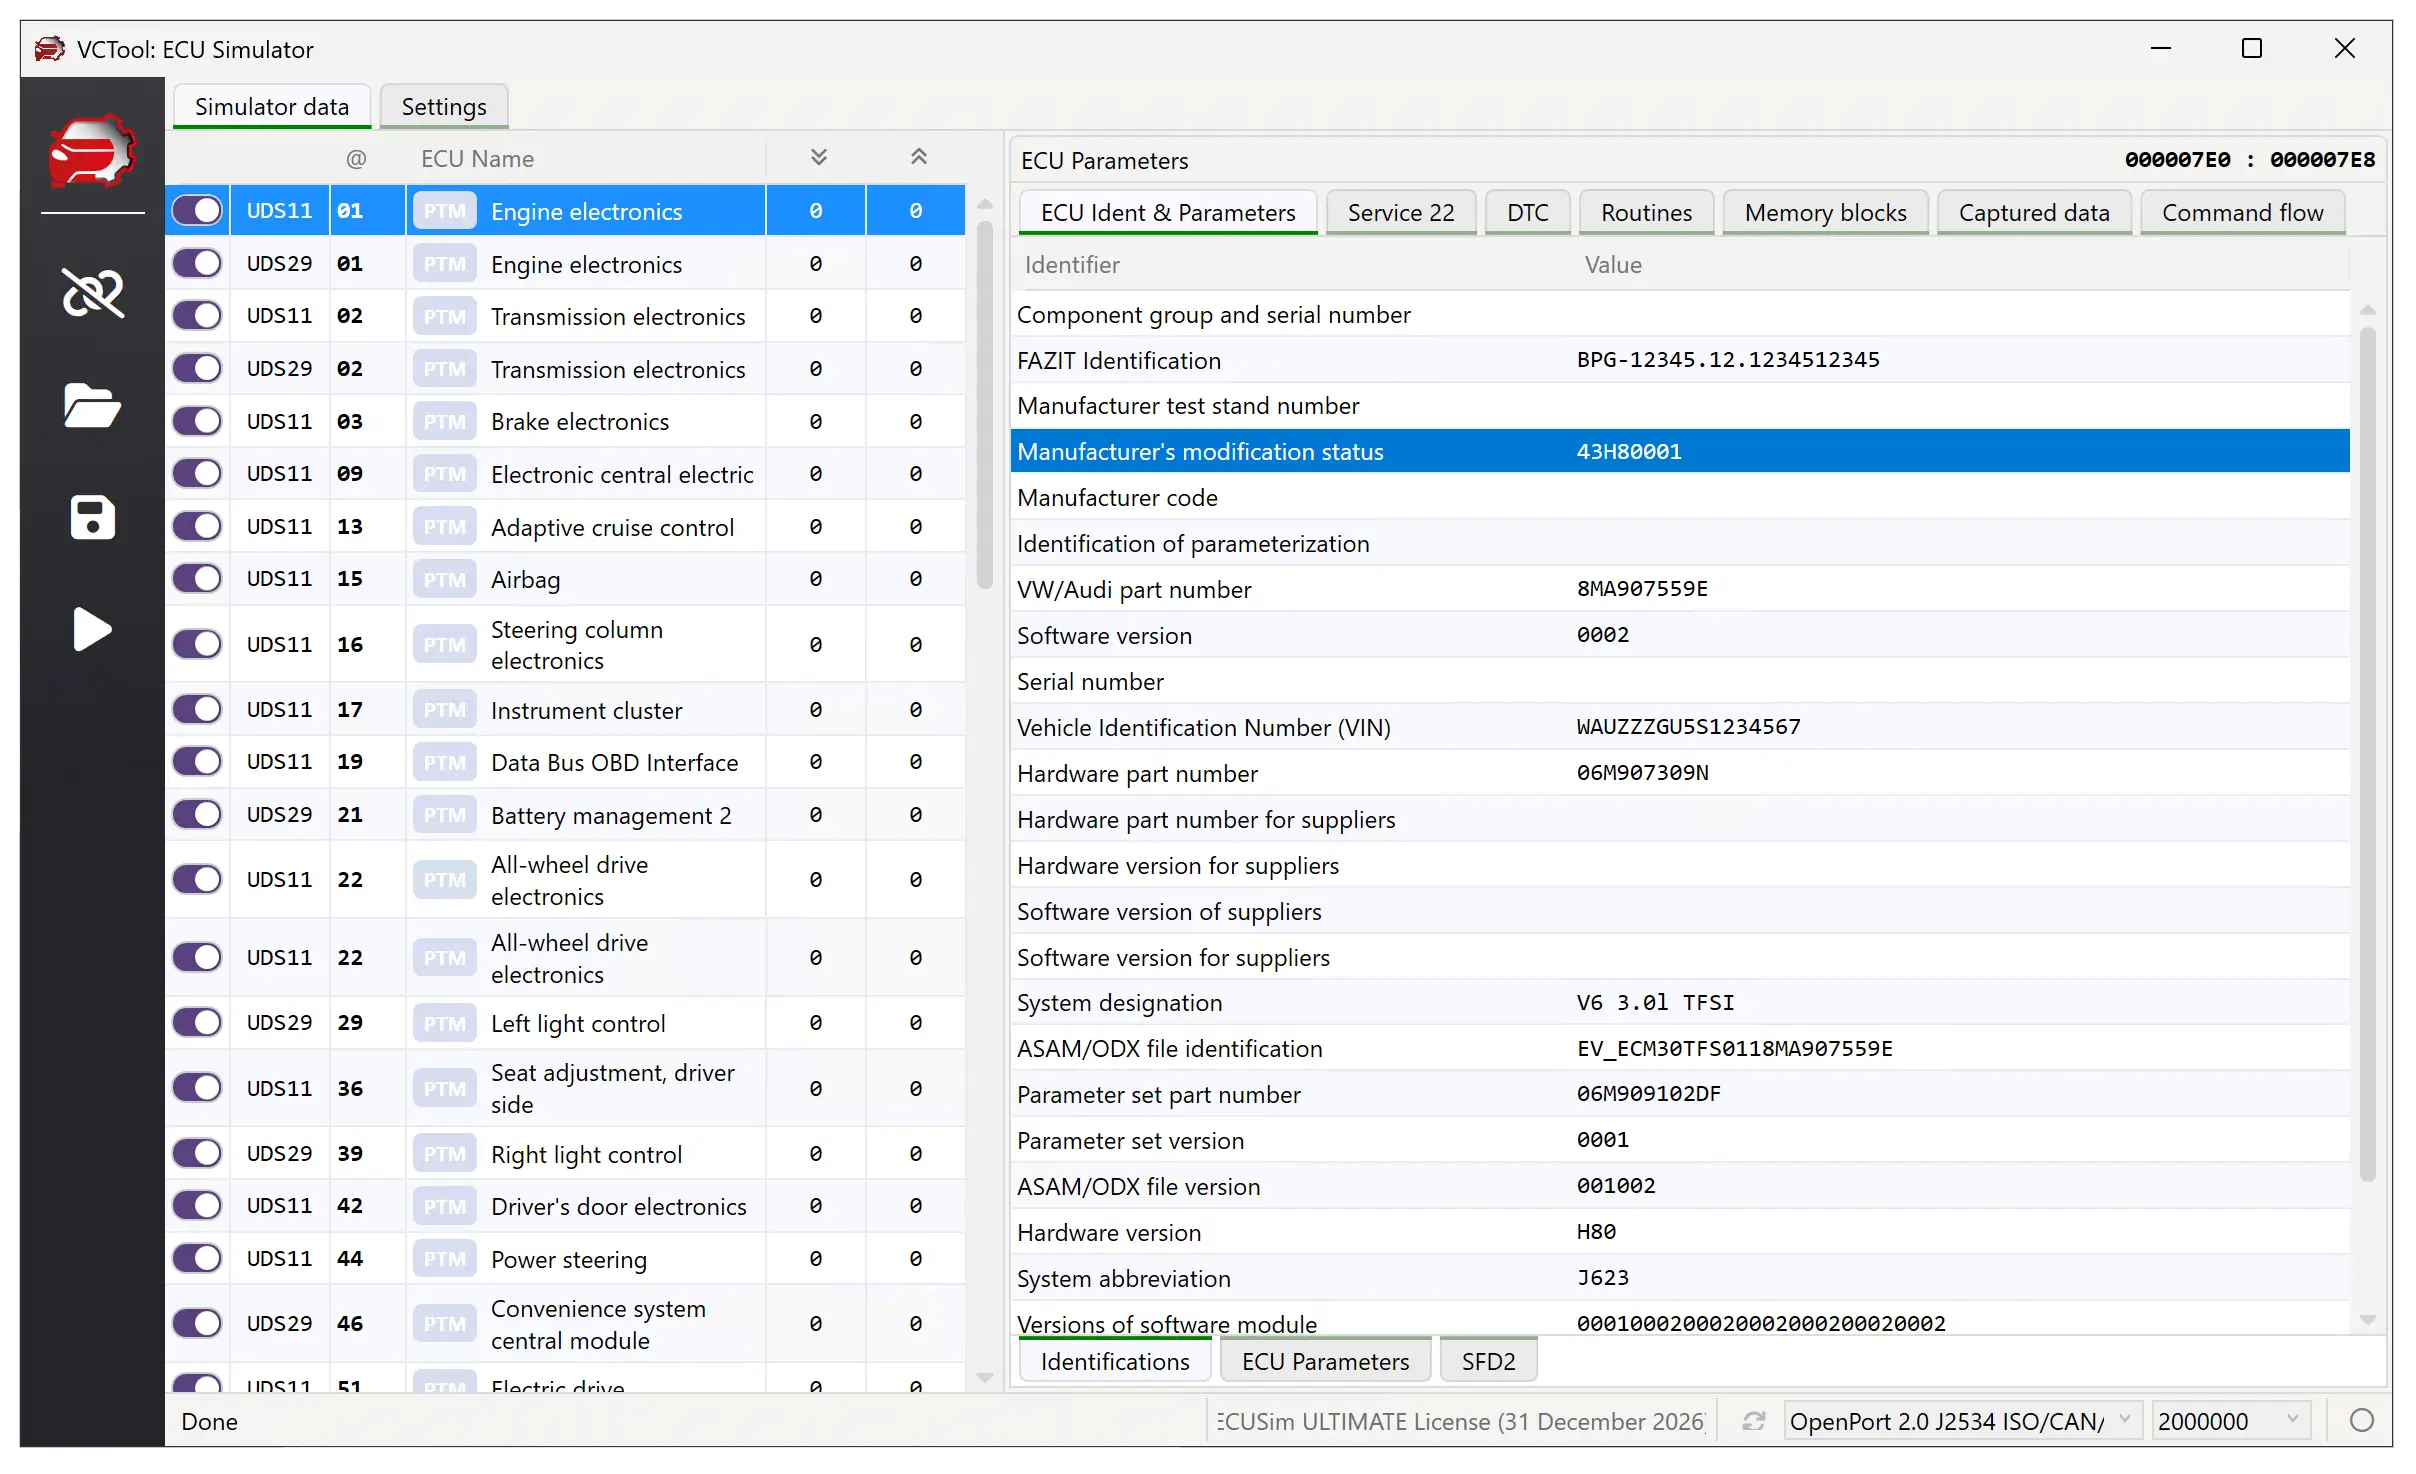The width and height of the screenshot is (2416, 1474).
Task: Click double-chevron-up icon in ECU list header
Action: (918, 157)
